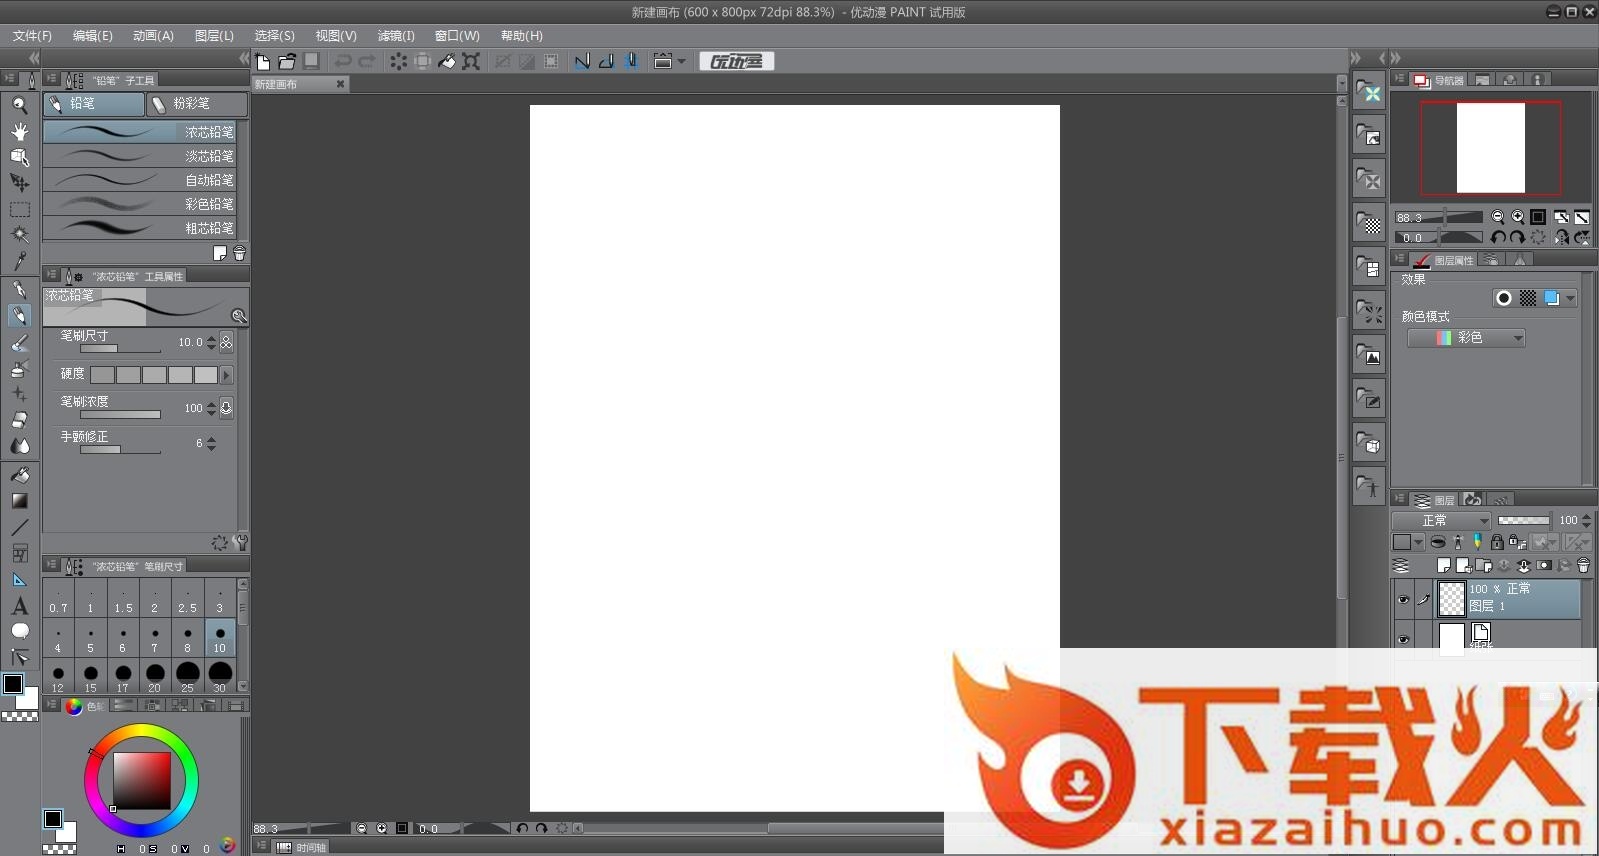Collapse left panel double-arrow
The height and width of the screenshot is (856, 1599).
pyautogui.click(x=34, y=58)
